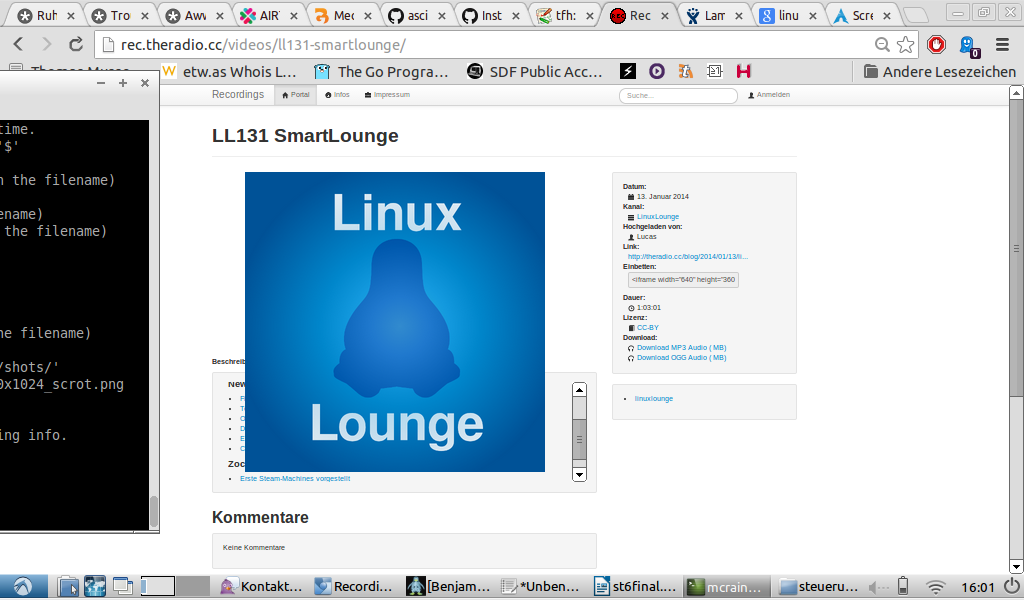Click the red Adblock extension icon
The image size is (1024, 600).
[936, 45]
